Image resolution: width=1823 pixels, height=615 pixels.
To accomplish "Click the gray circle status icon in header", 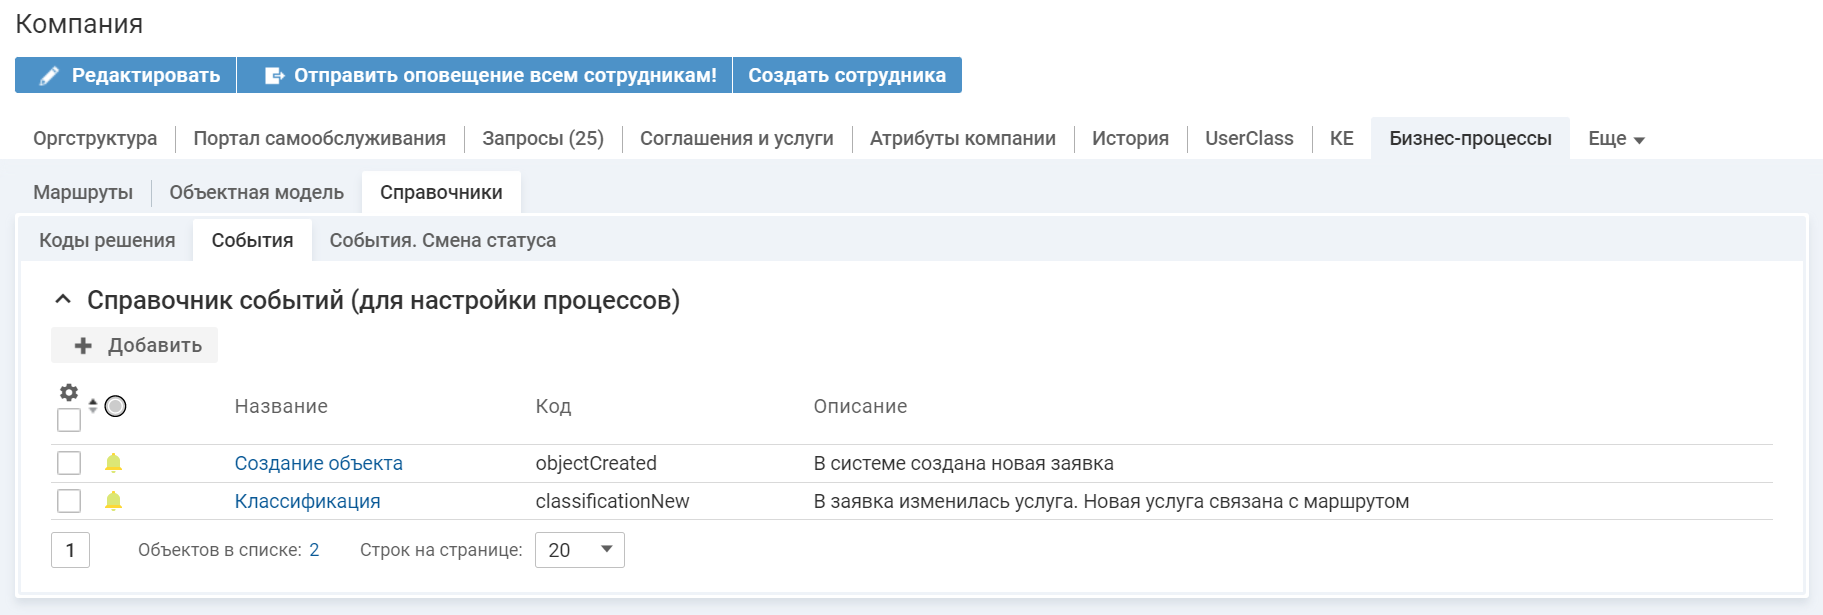I will pyautogui.click(x=116, y=406).
